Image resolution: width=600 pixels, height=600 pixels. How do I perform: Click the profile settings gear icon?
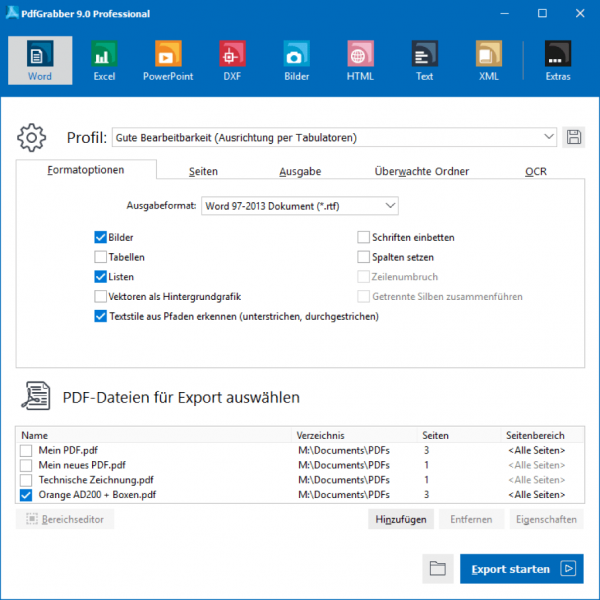pos(31,137)
